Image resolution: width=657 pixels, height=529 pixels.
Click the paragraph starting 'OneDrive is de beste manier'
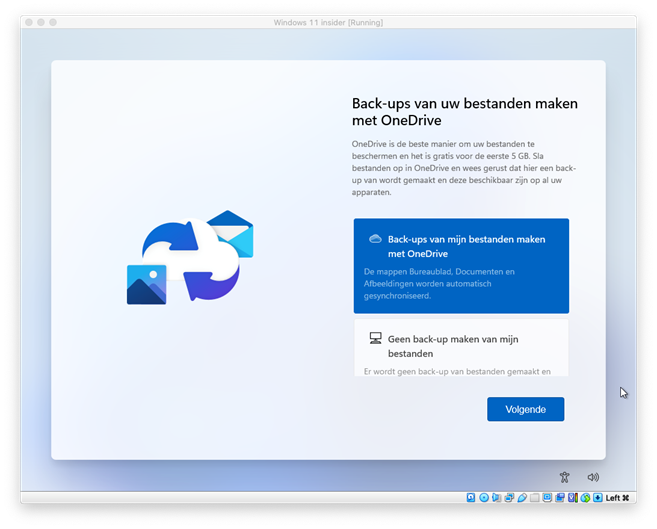(x=464, y=168)
